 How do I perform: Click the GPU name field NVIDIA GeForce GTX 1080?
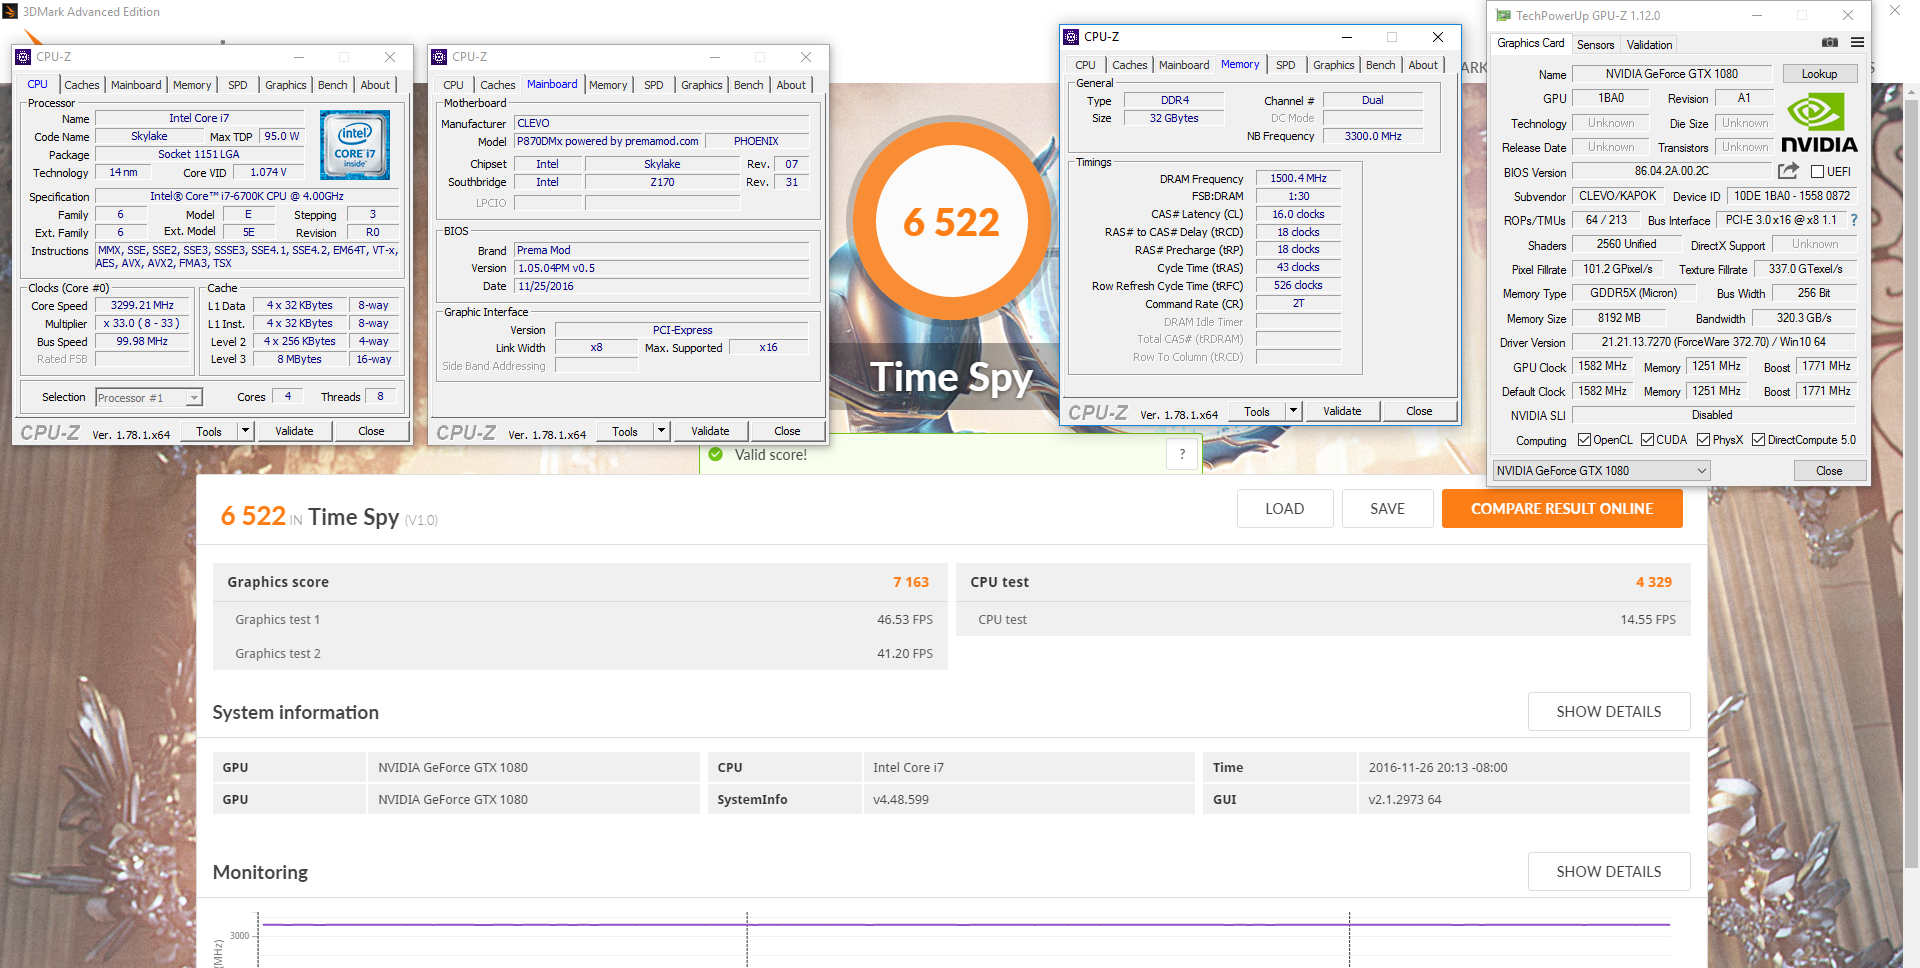[1671, 74]
